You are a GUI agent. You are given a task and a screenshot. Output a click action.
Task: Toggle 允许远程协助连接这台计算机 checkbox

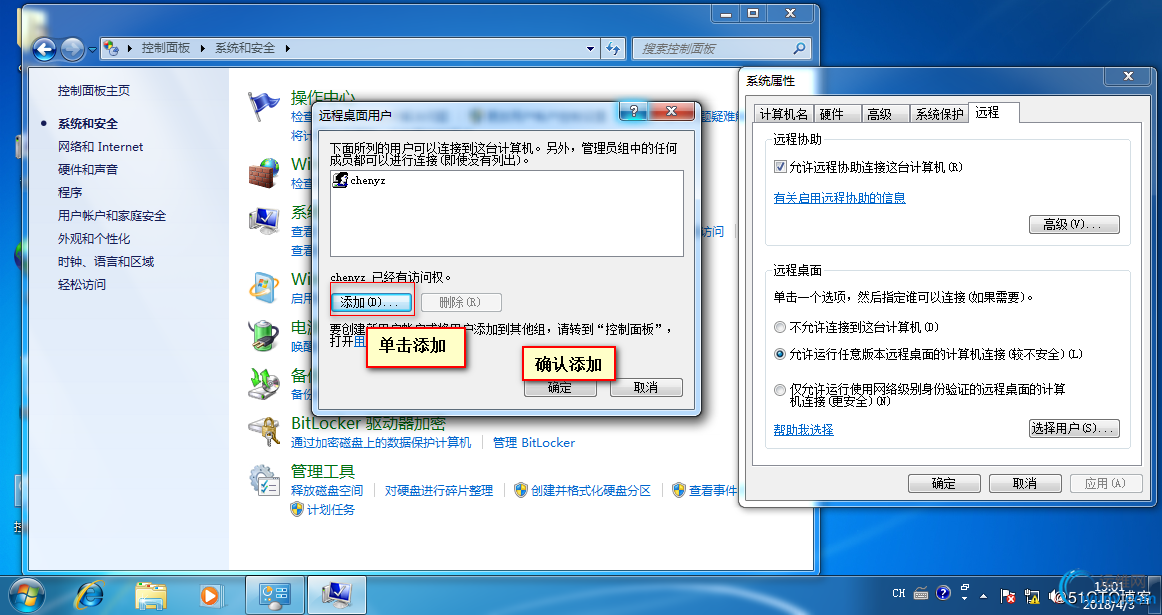780,167
